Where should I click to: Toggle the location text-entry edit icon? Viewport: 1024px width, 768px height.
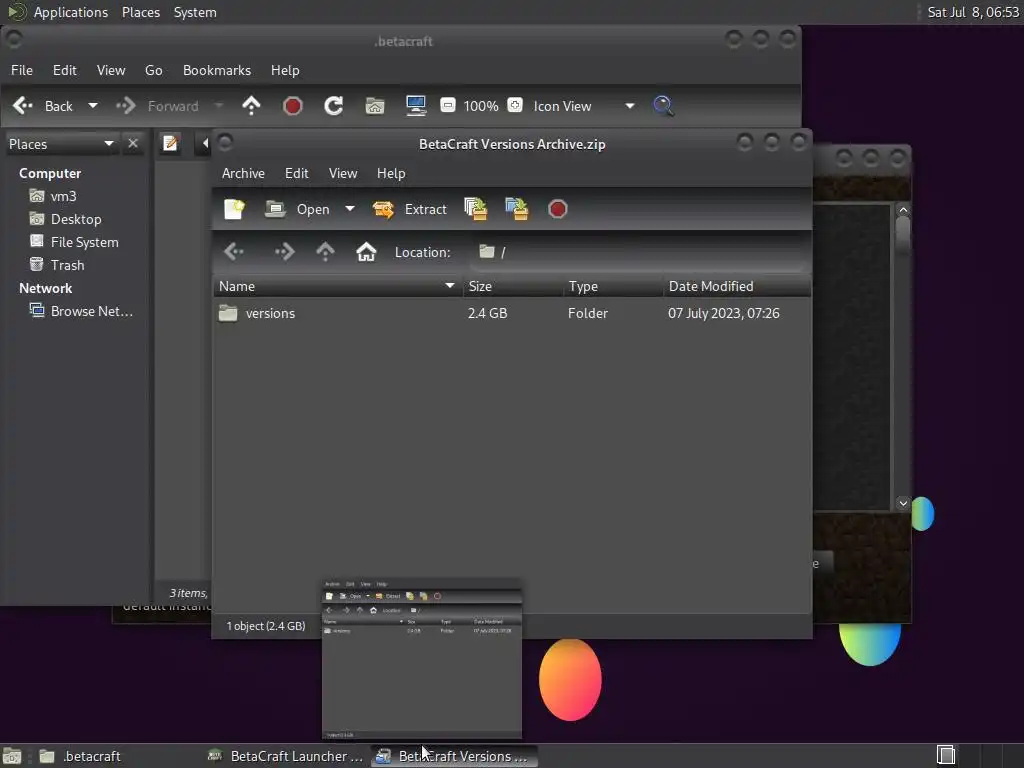point(170,143)
